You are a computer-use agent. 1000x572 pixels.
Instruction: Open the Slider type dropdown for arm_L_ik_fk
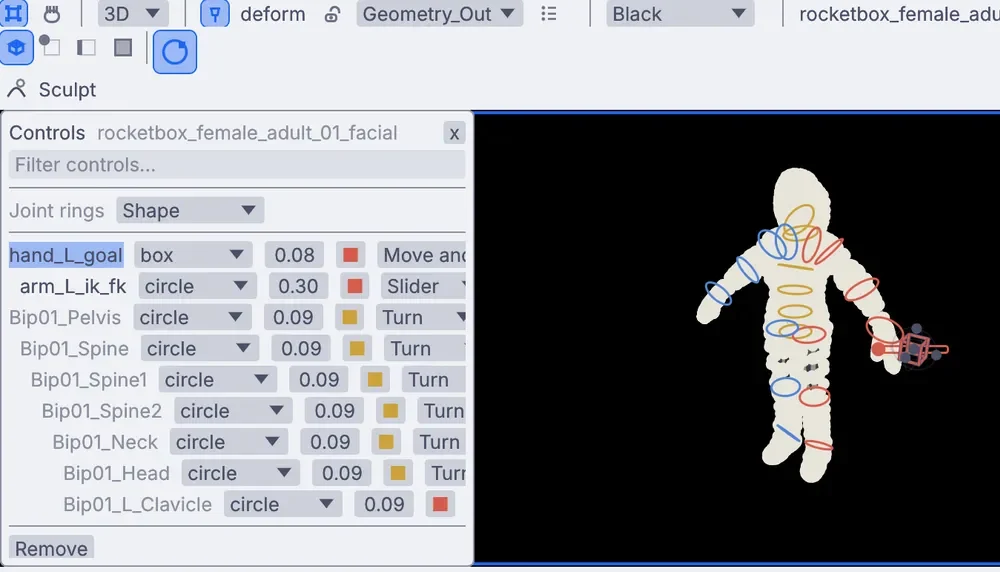pyautogui.click(x=423, y=286)
